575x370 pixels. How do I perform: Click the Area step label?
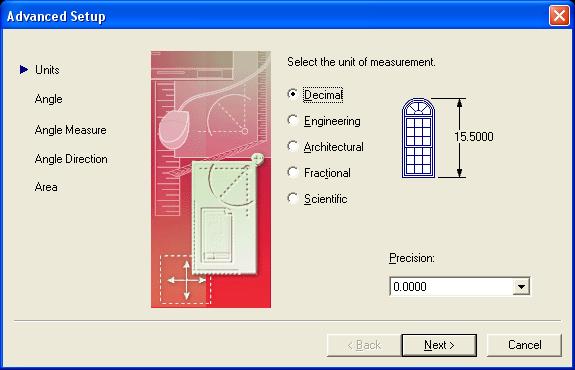(46, 187)
